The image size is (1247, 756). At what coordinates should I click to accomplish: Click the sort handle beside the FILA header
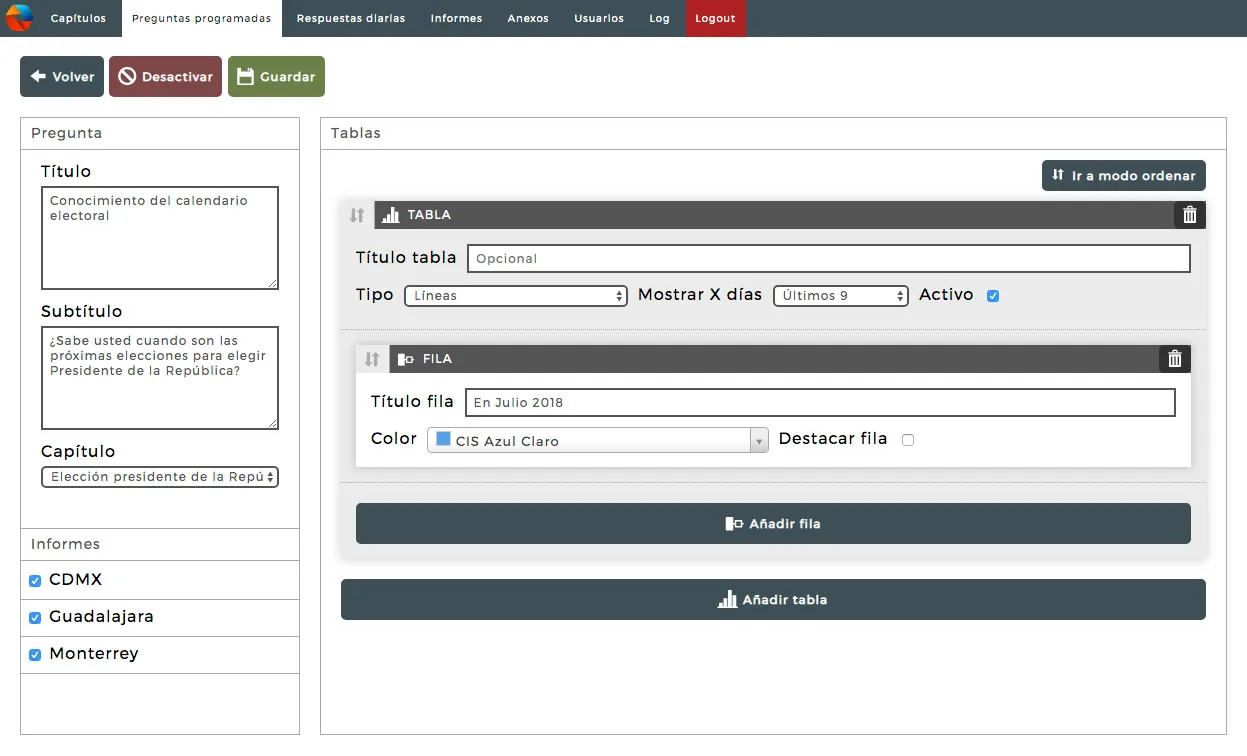point(371,358)
